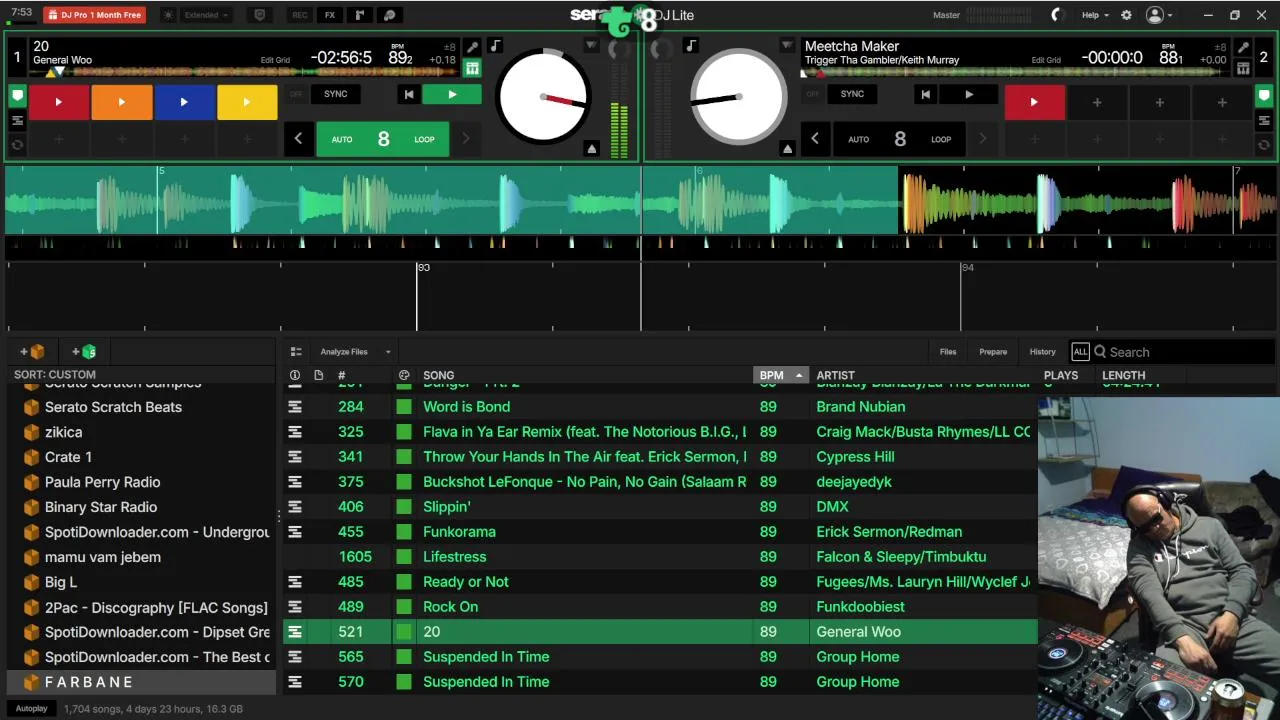Select the saved loops tab icon on deck 1
The height and width of the screenshot is (720, 1280).
coord(17,121)
